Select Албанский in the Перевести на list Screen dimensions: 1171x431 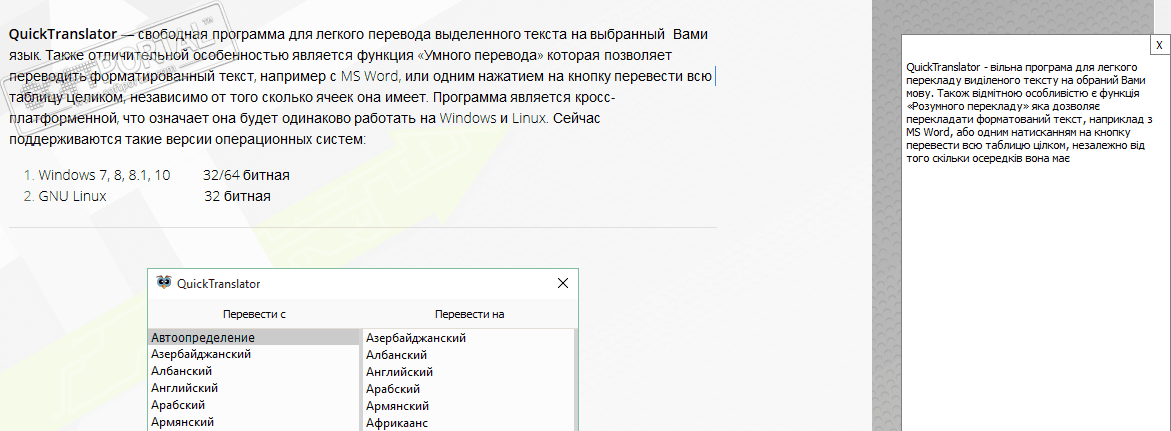coord(468,356)
